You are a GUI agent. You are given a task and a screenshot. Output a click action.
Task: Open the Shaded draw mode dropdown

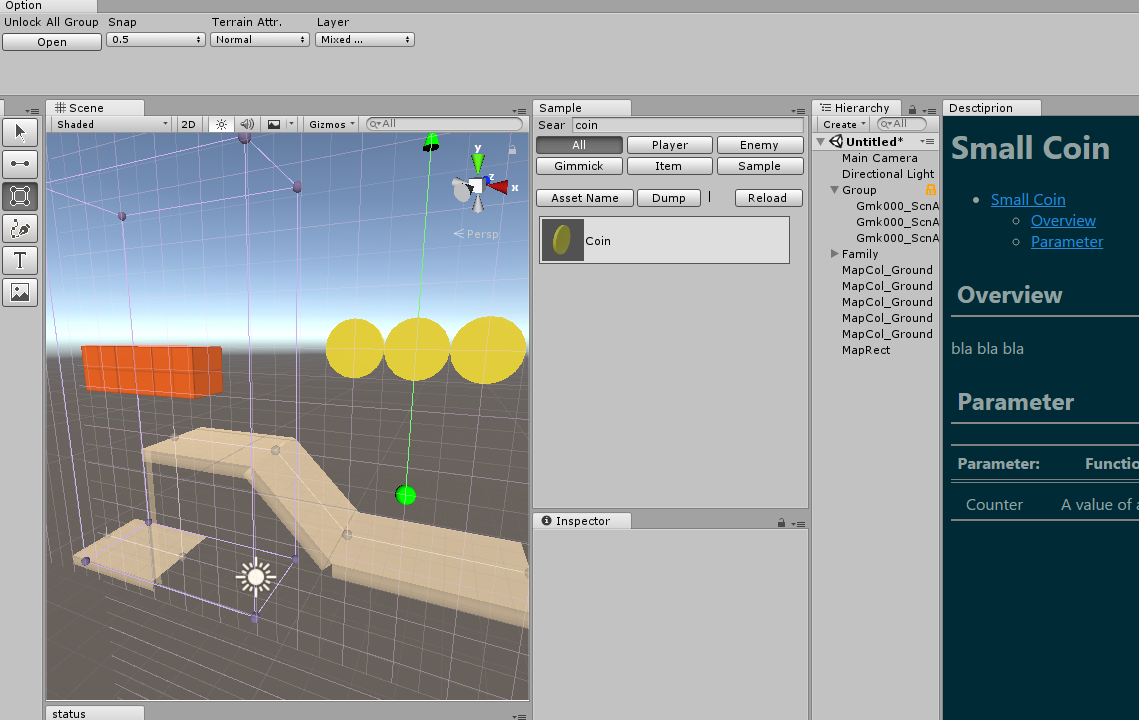pyautogui.click(x=108, y=124)
